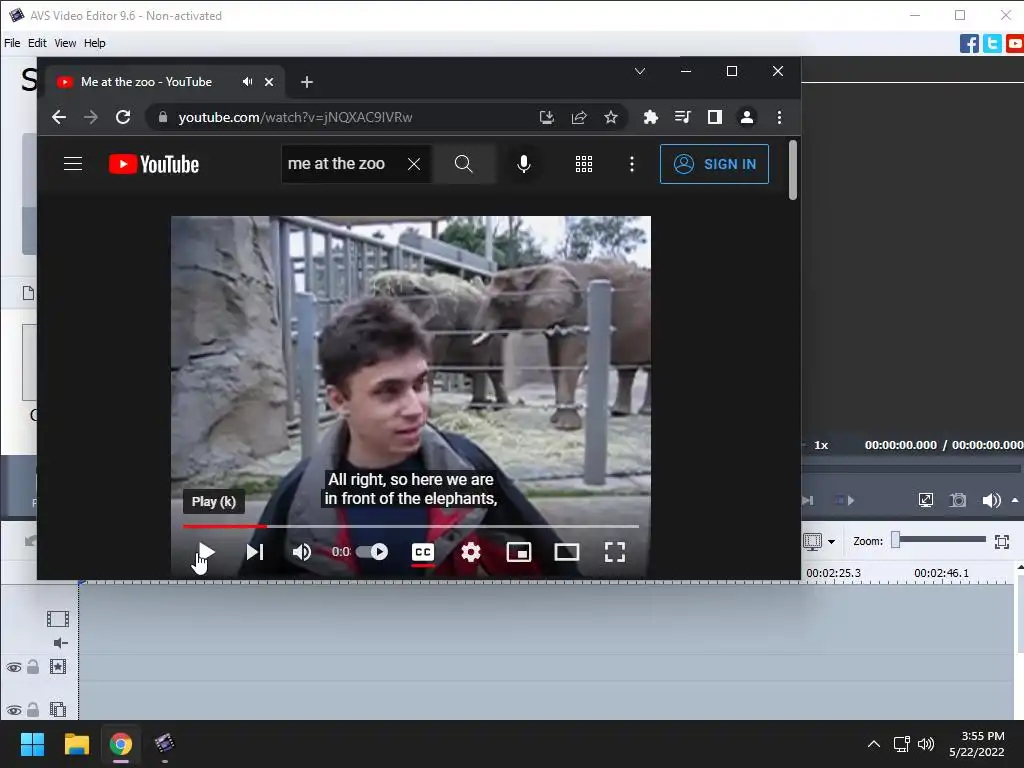
Task: Go back in Chrome browser
Action: pos(59,118)
